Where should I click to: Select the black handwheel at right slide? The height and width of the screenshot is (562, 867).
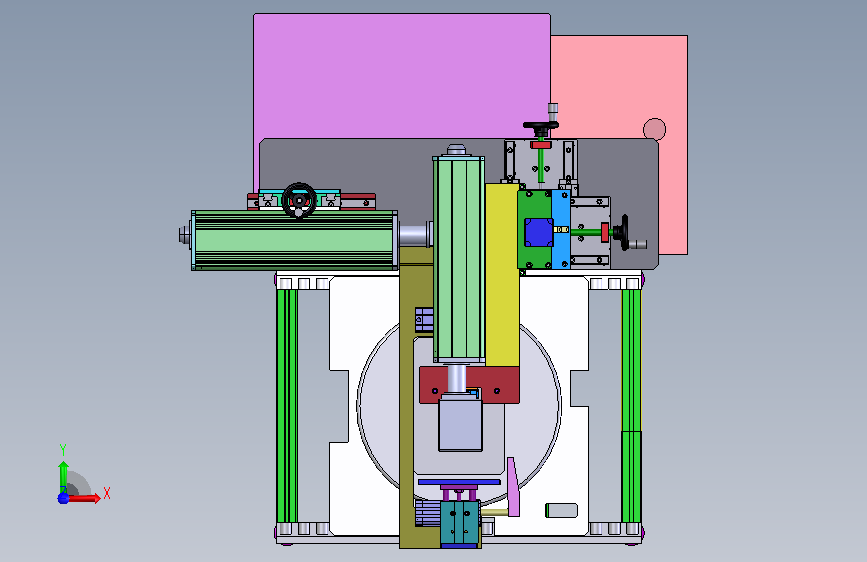(624, 232)
